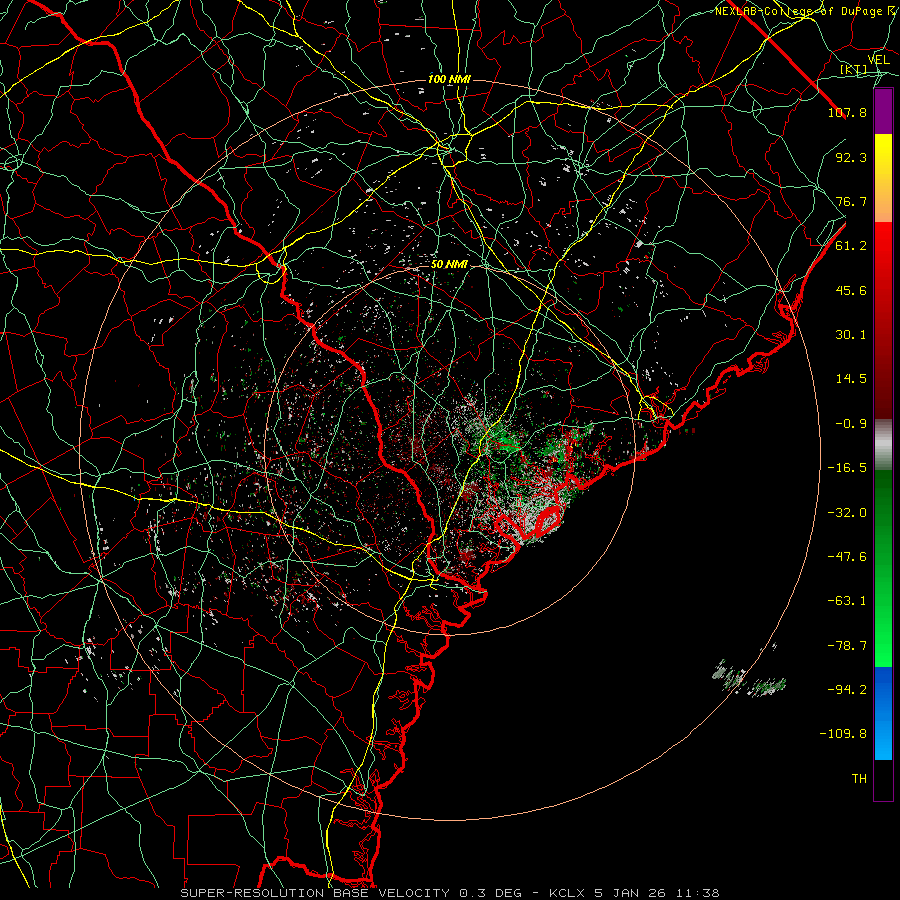Click the 92.3 legend value
The height and width of the screenshot is (900, 900).
pos(851,157)
